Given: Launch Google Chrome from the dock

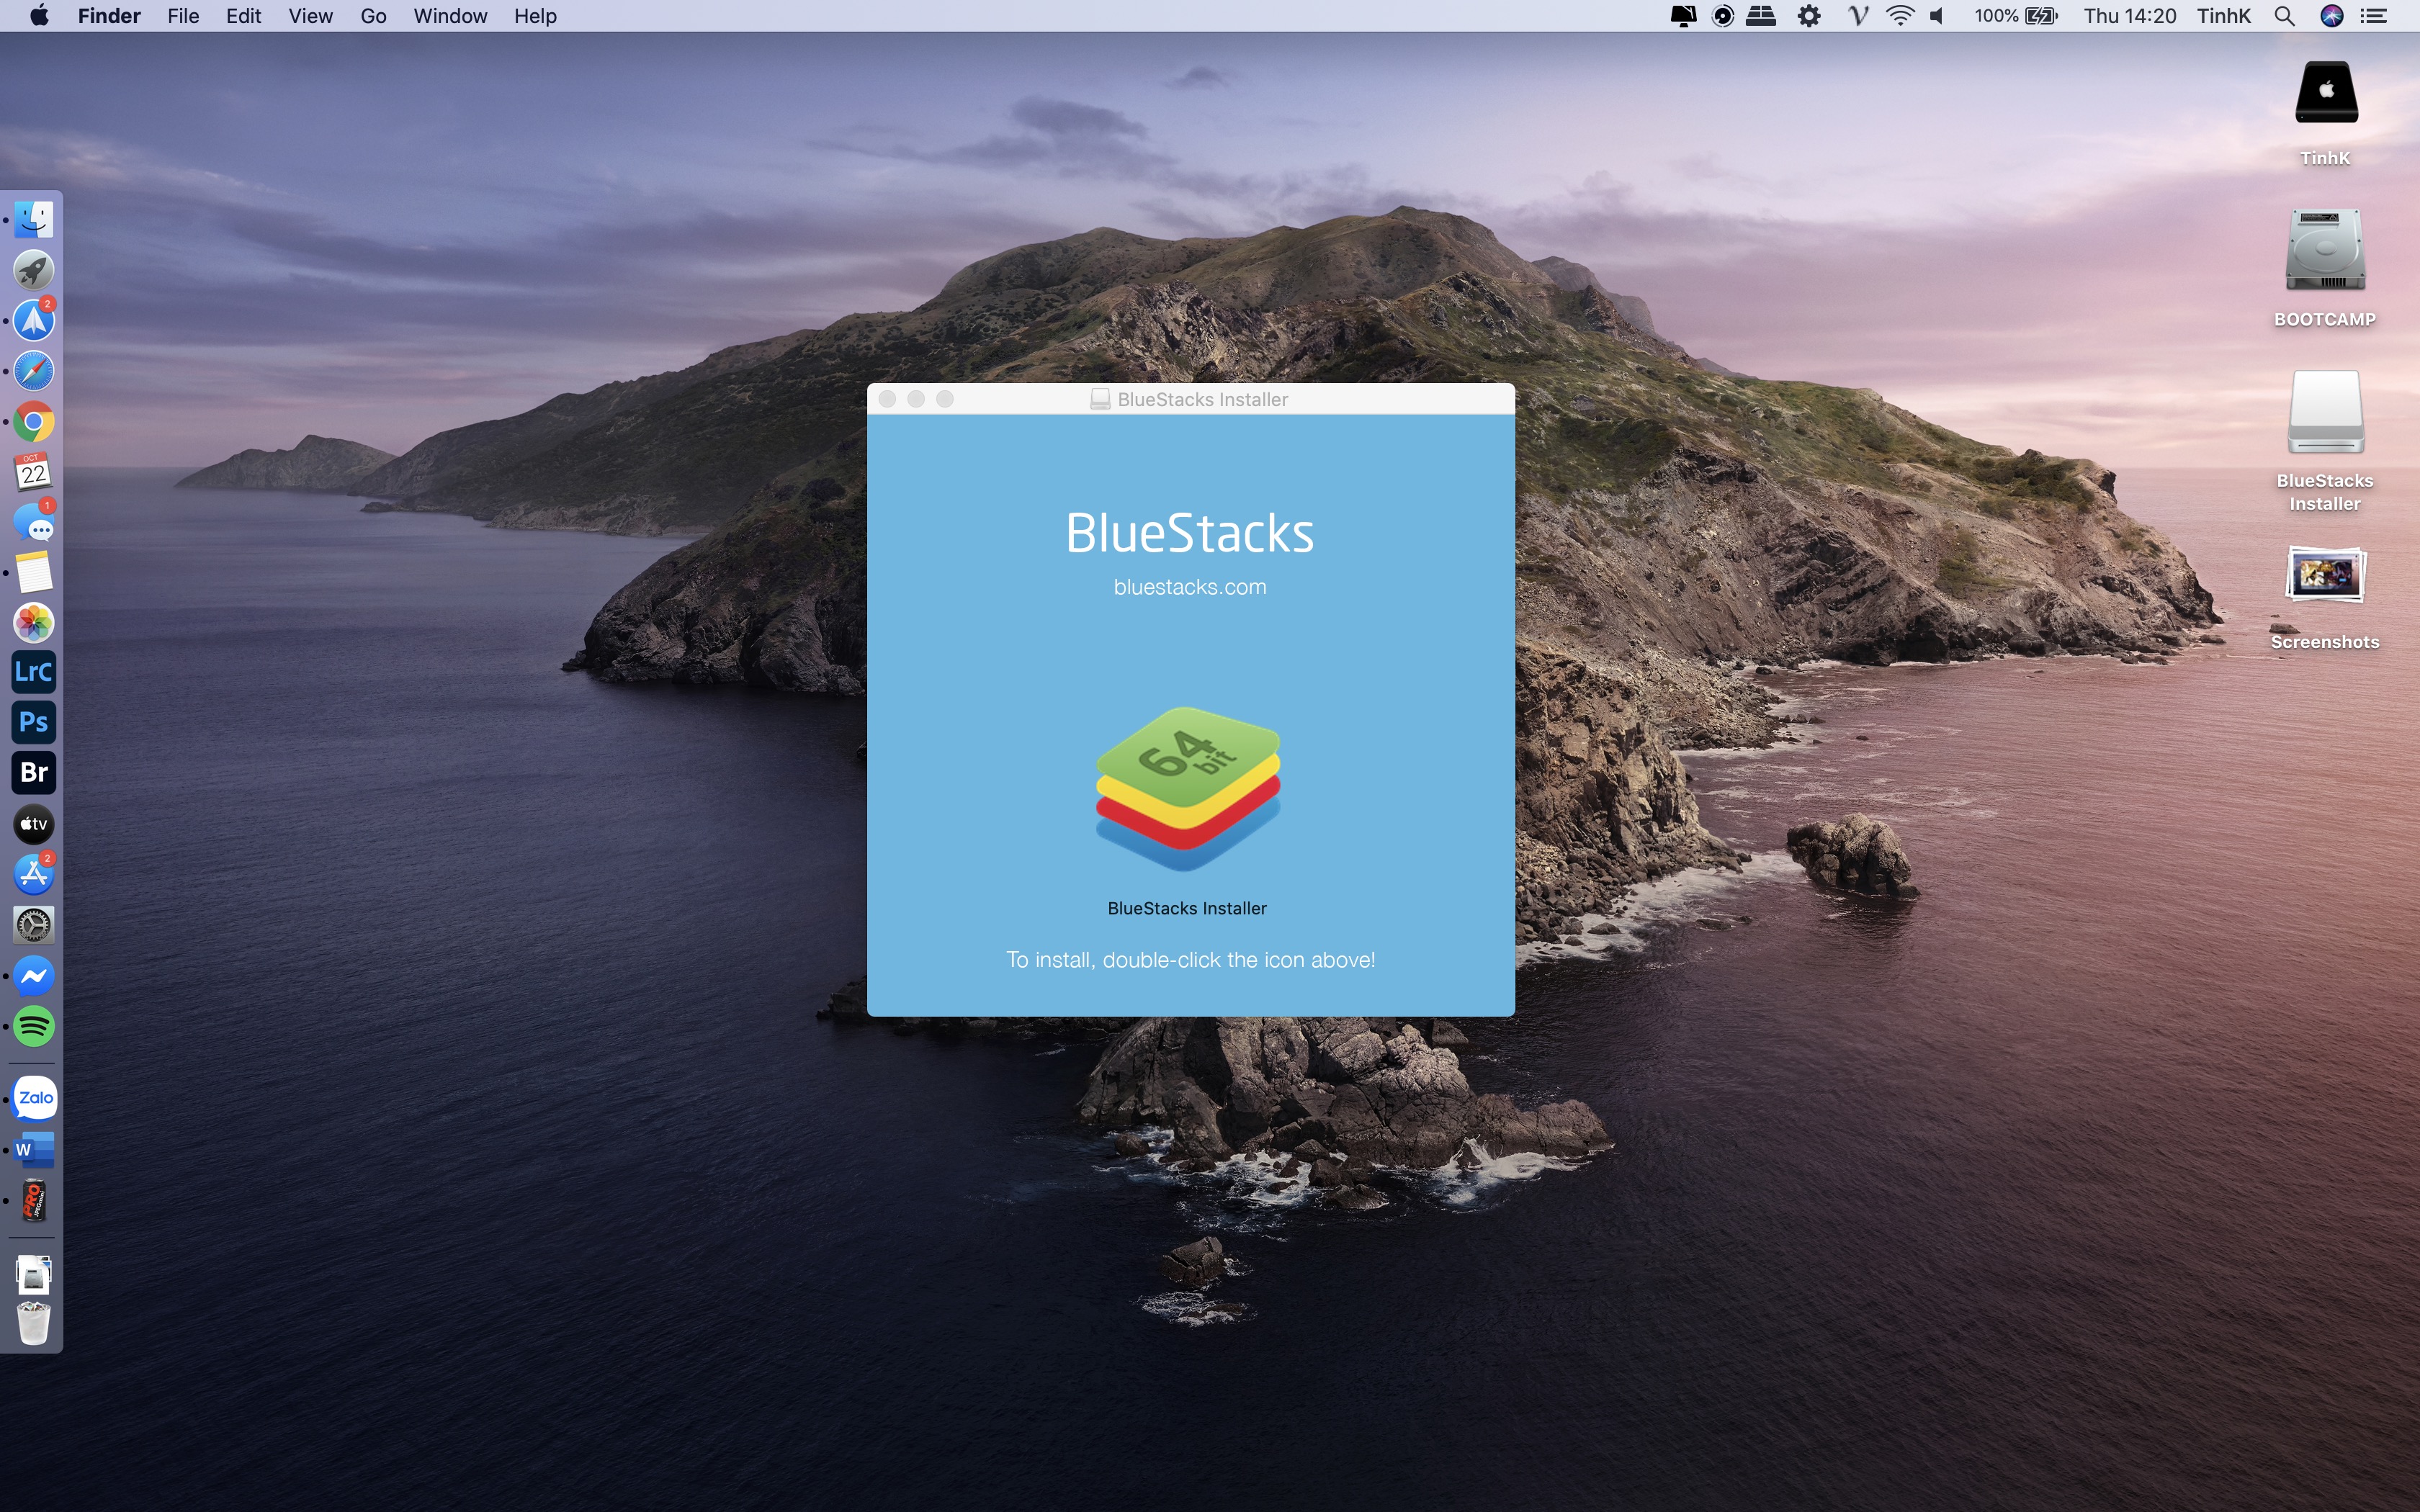Looking at the screenshot, I should [x=34, y=421].
